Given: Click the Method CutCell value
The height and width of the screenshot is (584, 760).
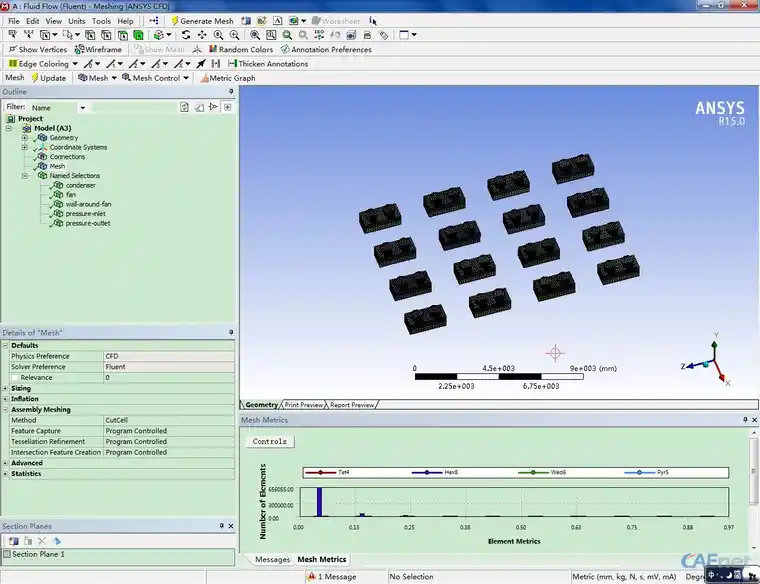Looking at the screenshot, I should [169, 420].
